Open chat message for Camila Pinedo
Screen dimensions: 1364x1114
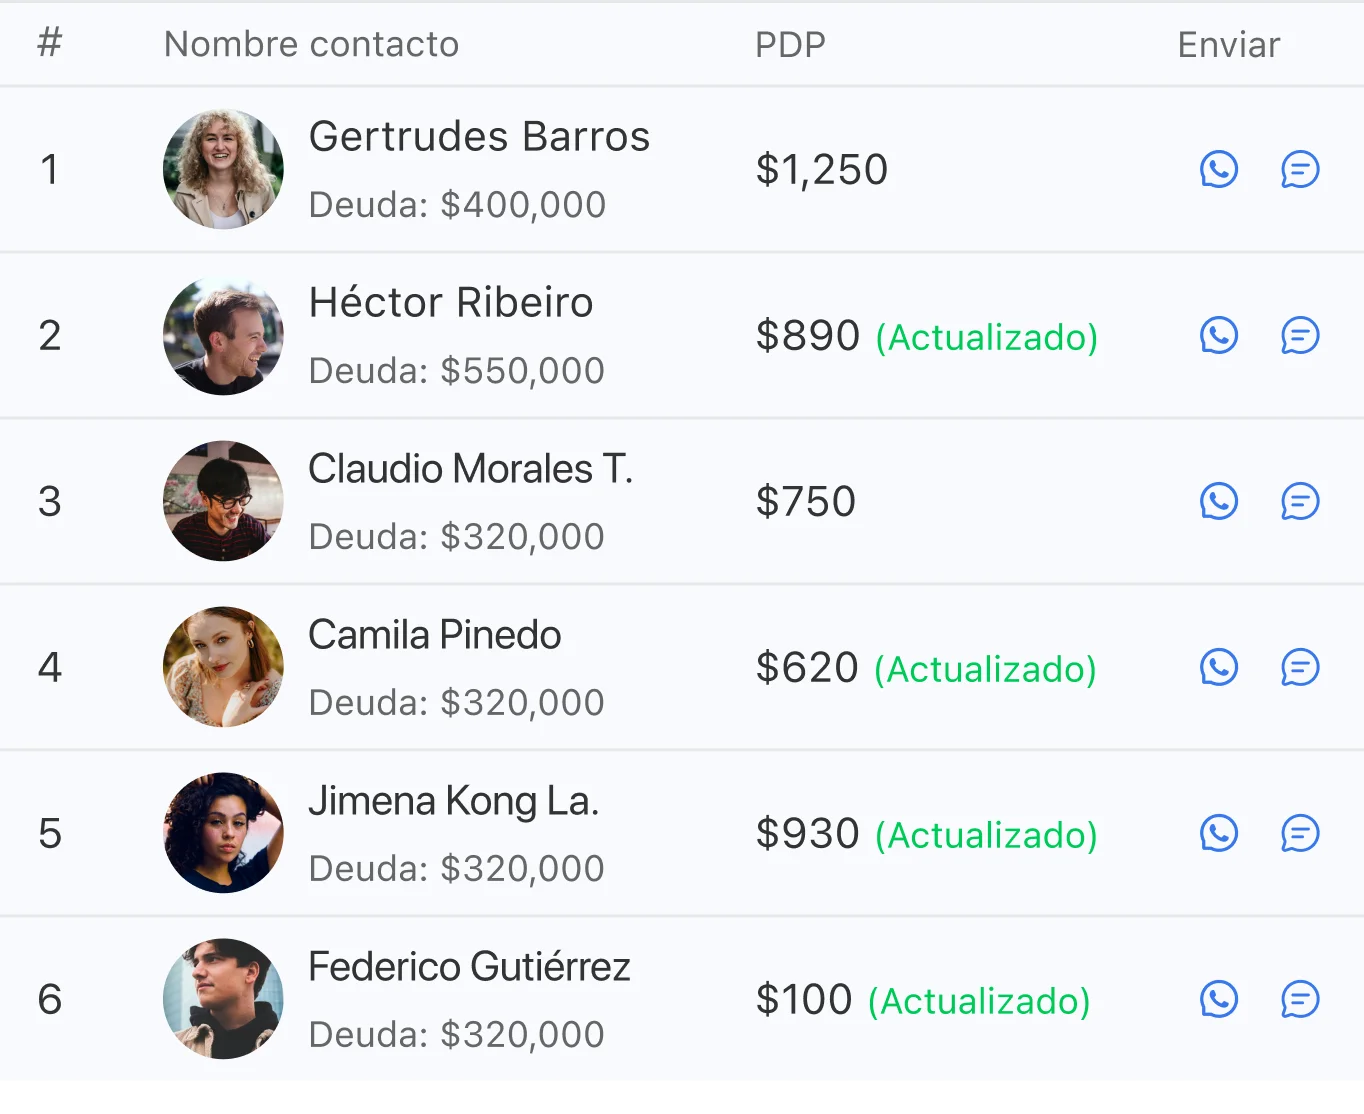tap(1300, 667)
